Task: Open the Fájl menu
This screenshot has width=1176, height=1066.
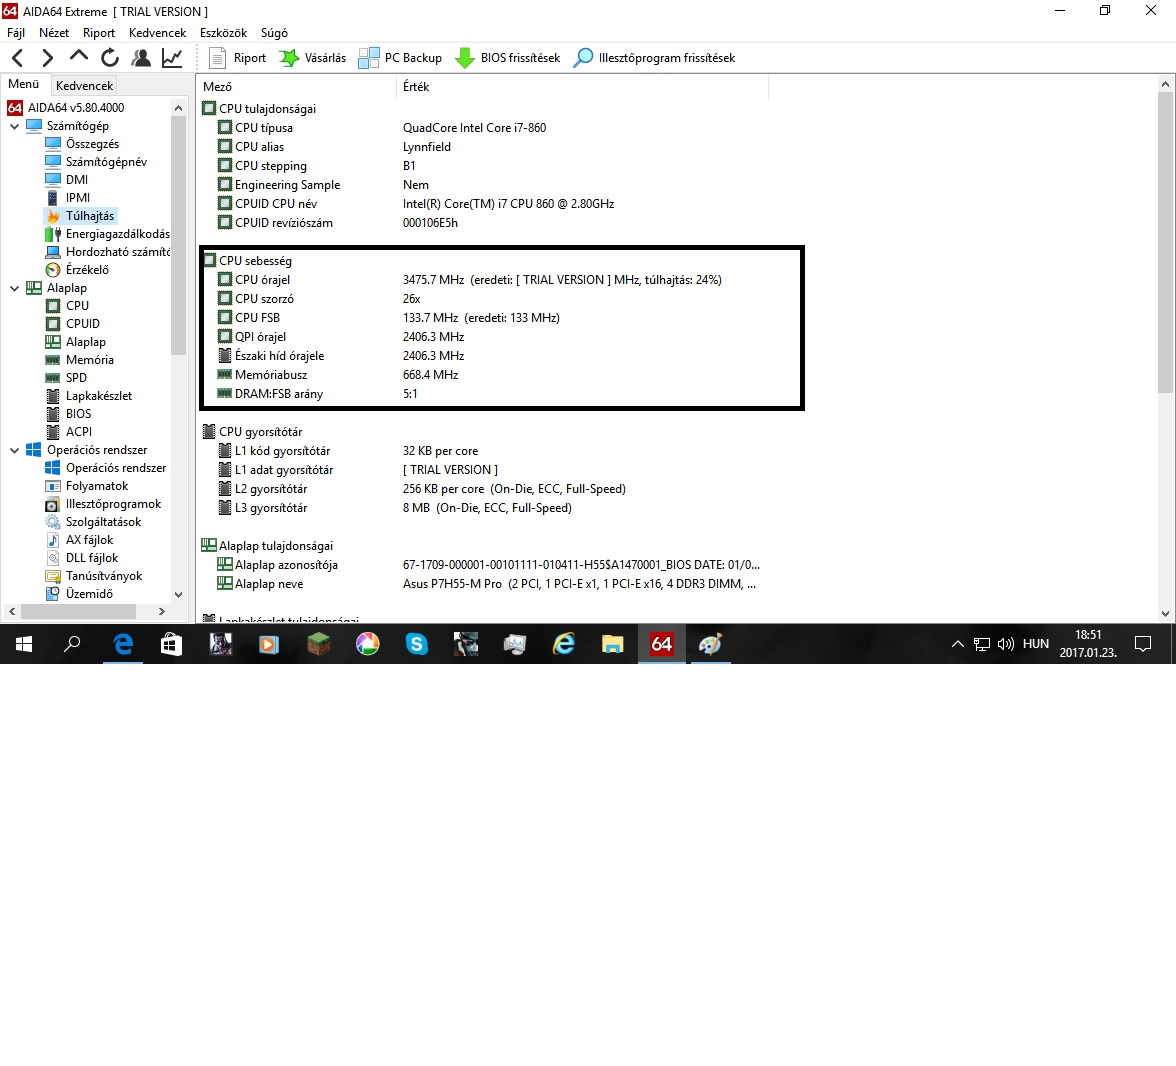Action: pyautogui.click(x=16, y=33)
